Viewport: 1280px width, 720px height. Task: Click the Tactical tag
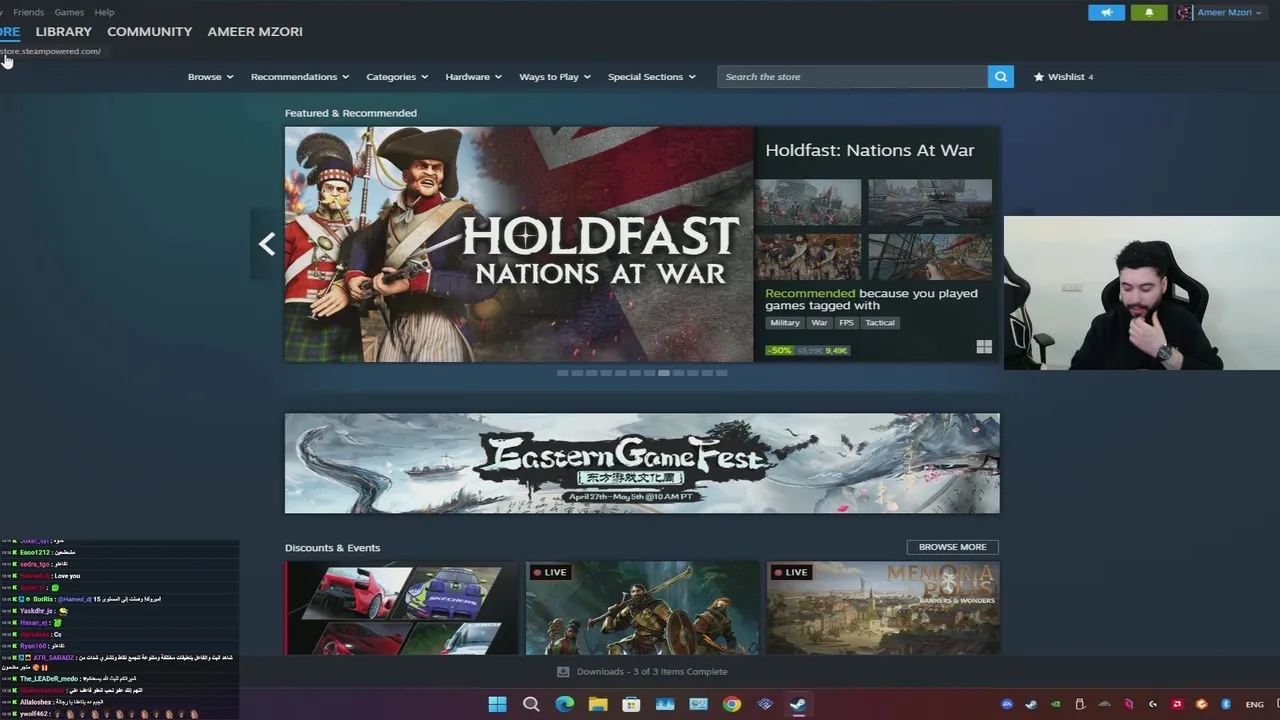(x=880, y=323)
